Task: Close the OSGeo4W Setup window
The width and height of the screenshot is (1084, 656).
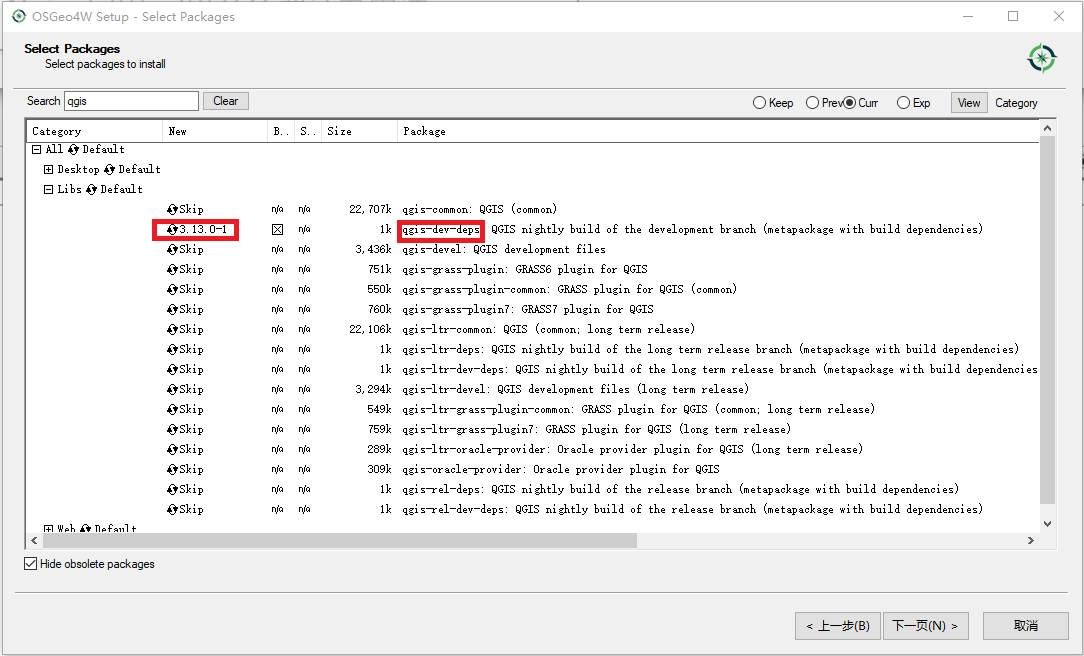Action: pyautogui.click(x=1058, y=16)
